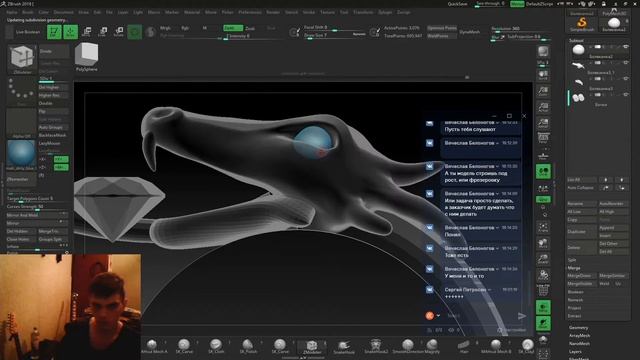Click the Frame icon on right shelf
Screen dimensions: 640x360
(x=543, y=228)
